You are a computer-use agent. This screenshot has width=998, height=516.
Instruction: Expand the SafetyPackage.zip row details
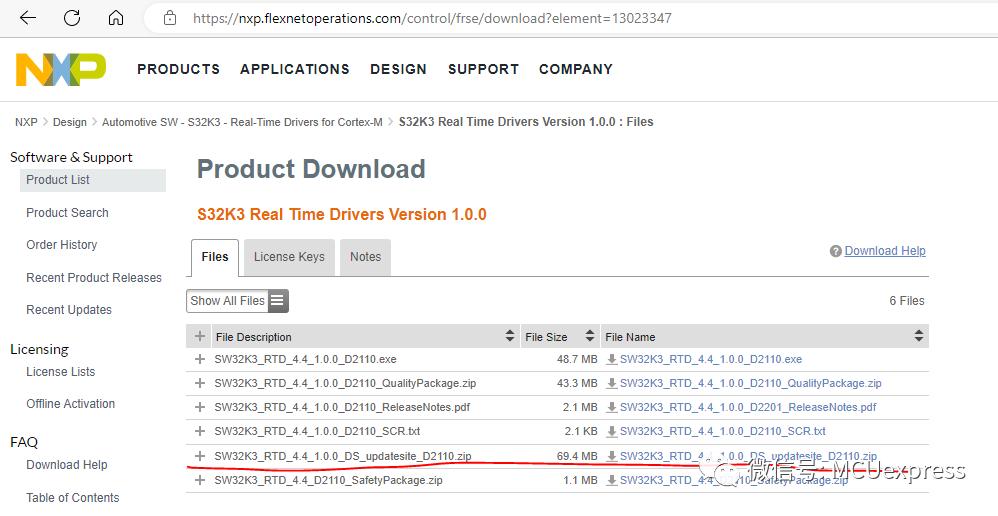[200, 480]
